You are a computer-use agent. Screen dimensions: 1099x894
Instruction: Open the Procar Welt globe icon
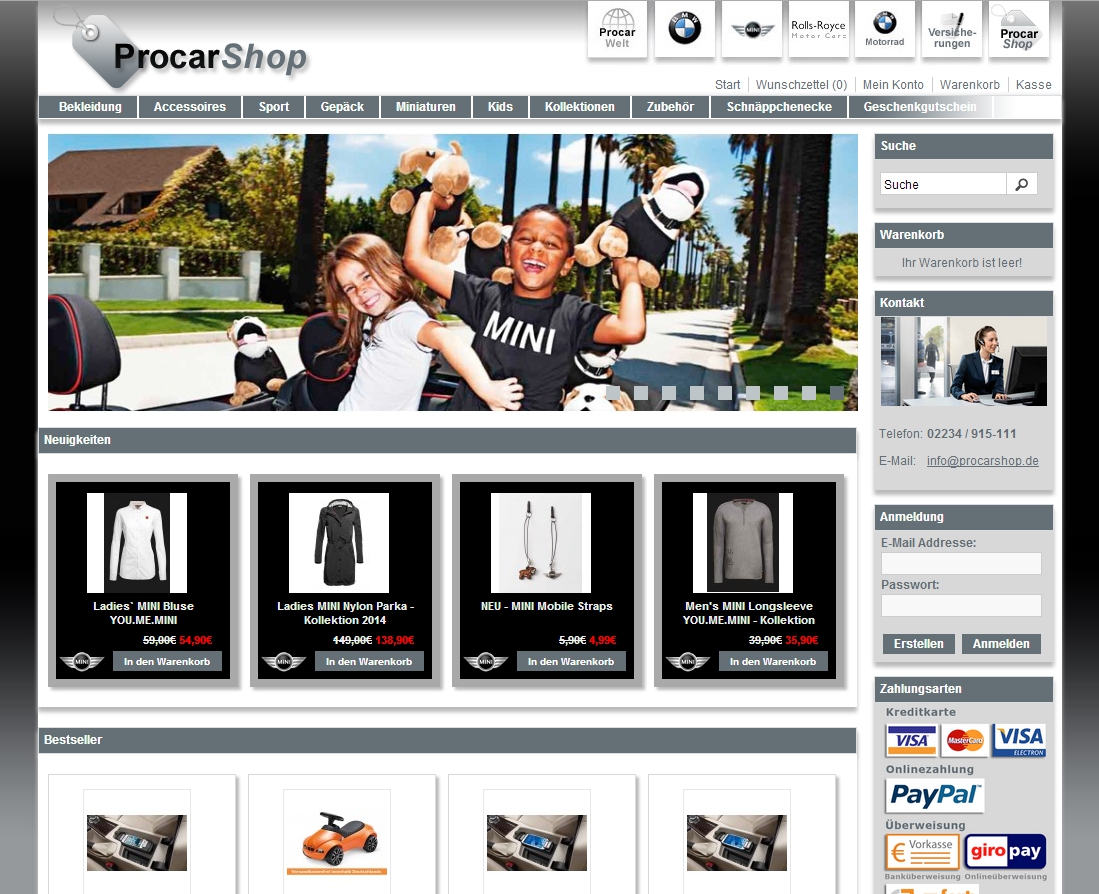click(617, 29)
